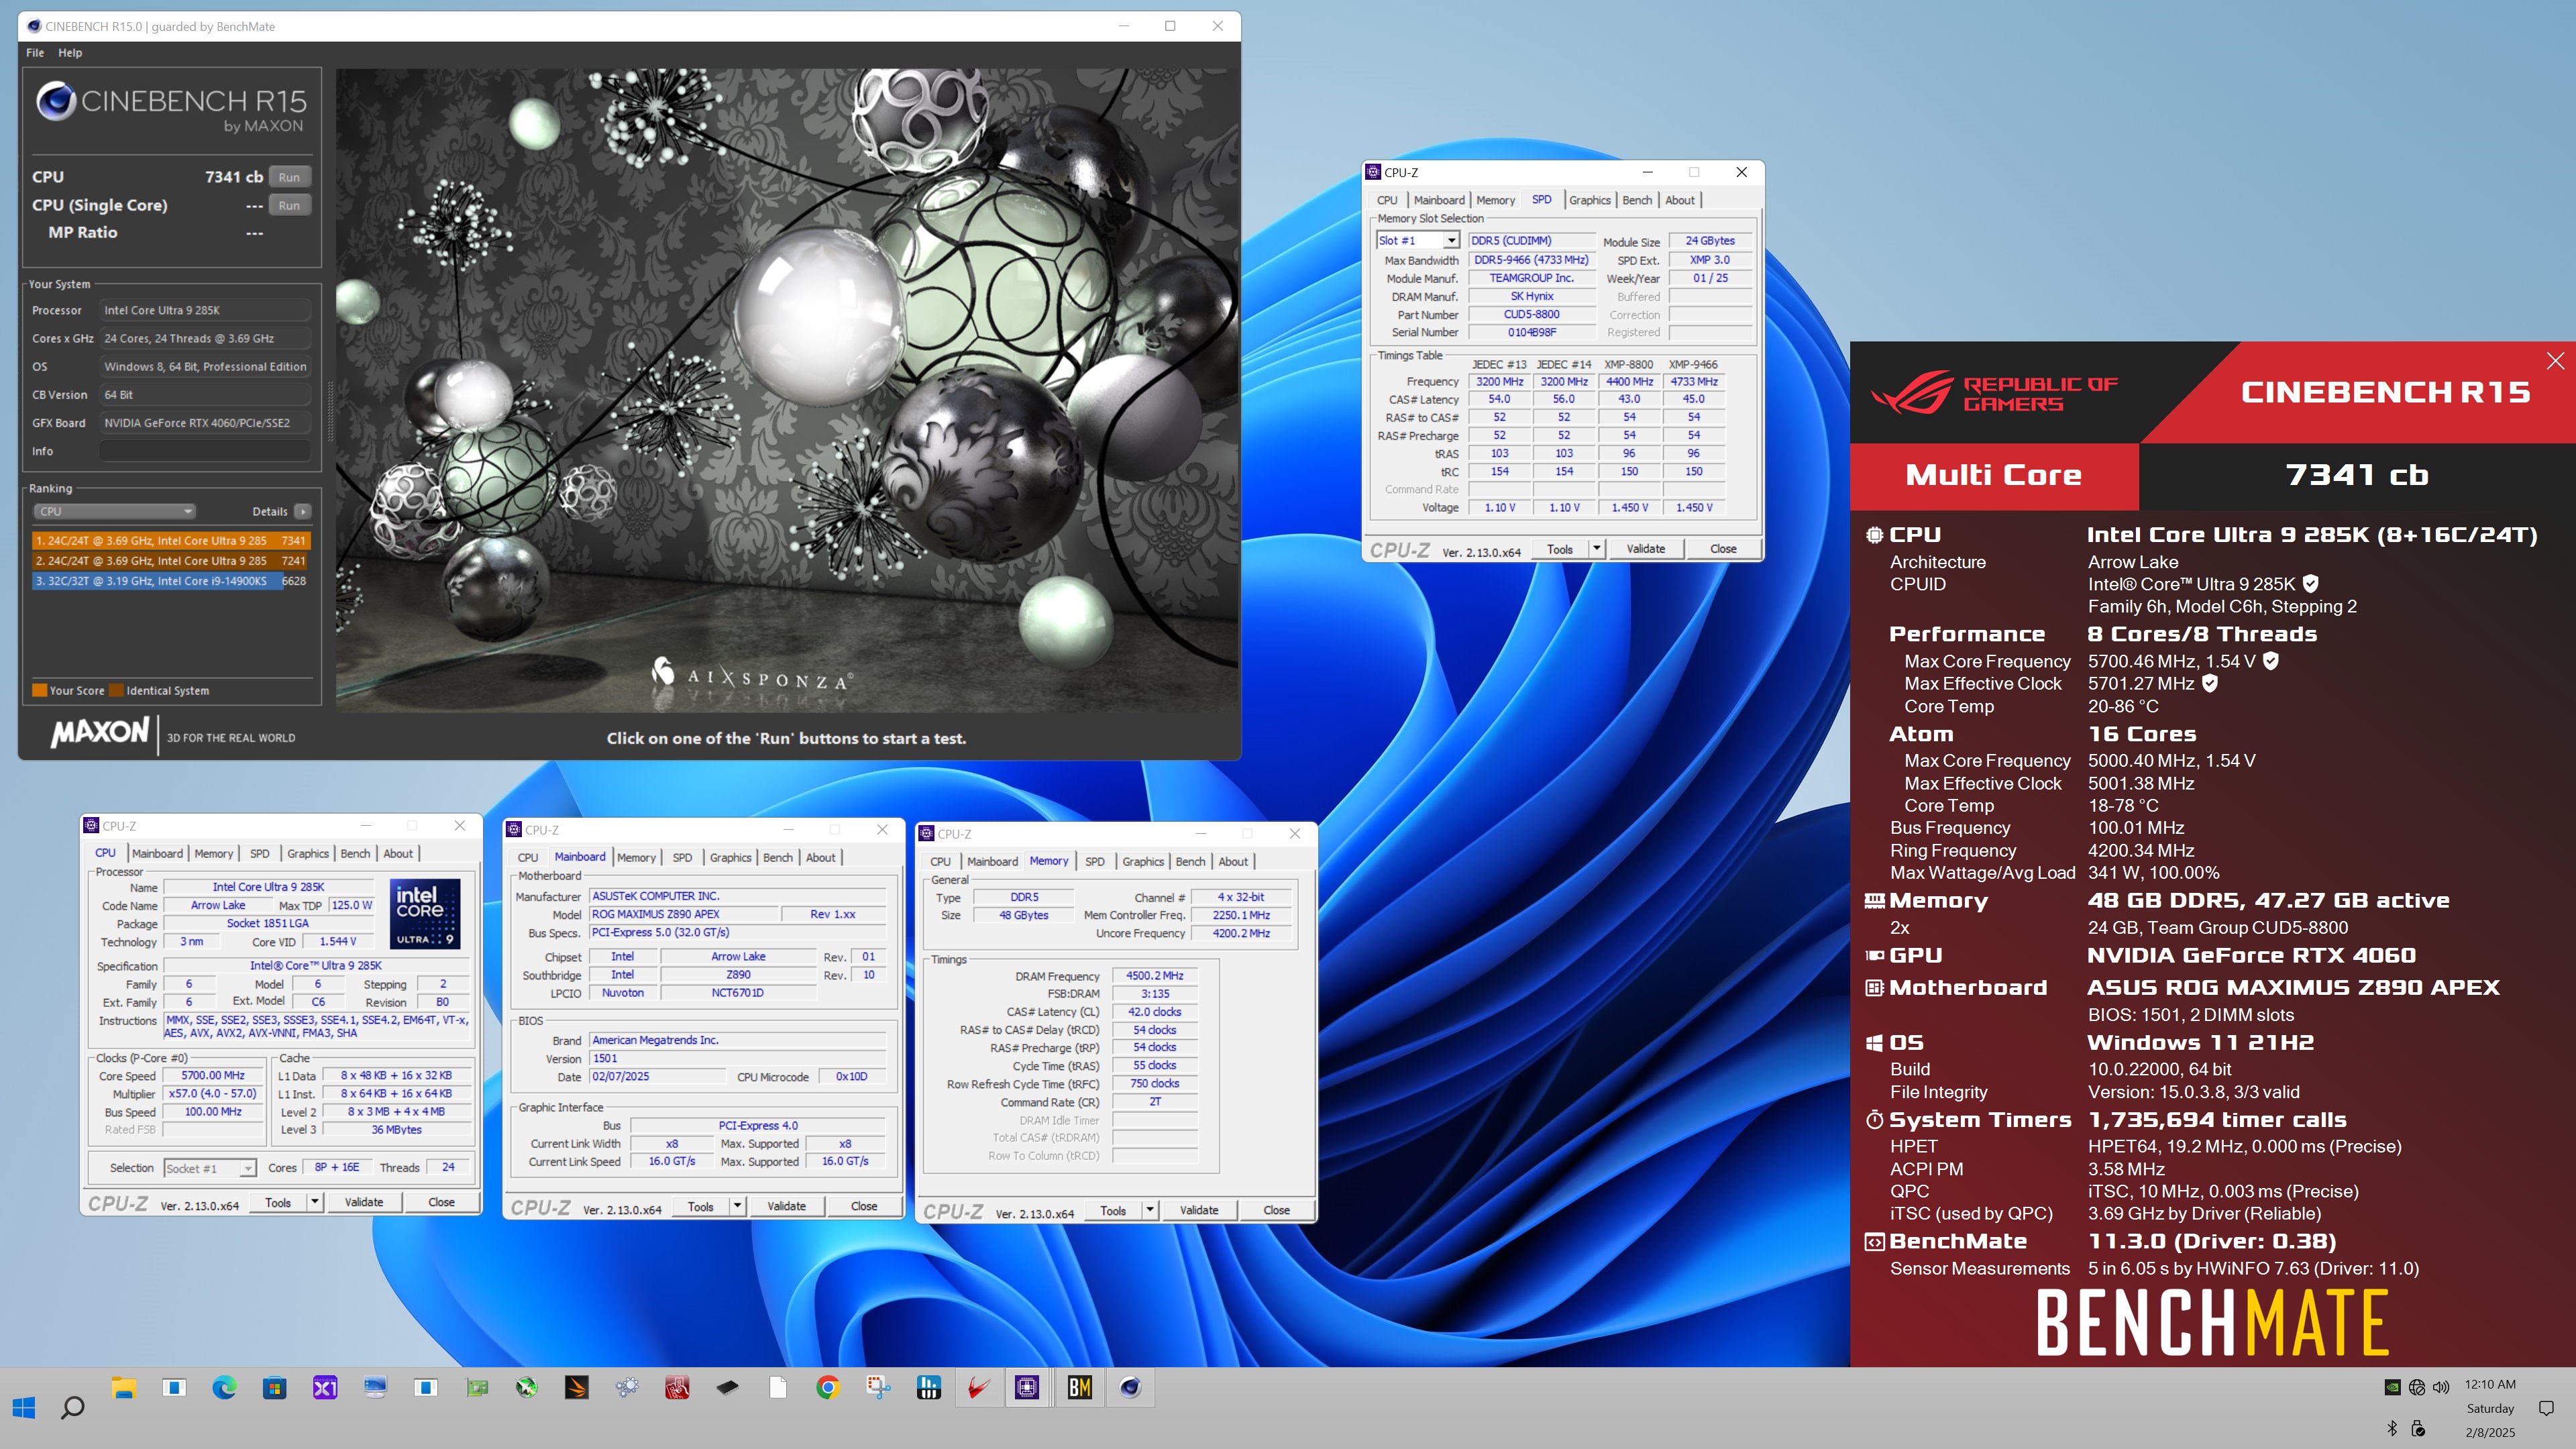2576x1449 pixels.
Task: Open the Bluetooth tray icon
Action: point(2392,1428)
